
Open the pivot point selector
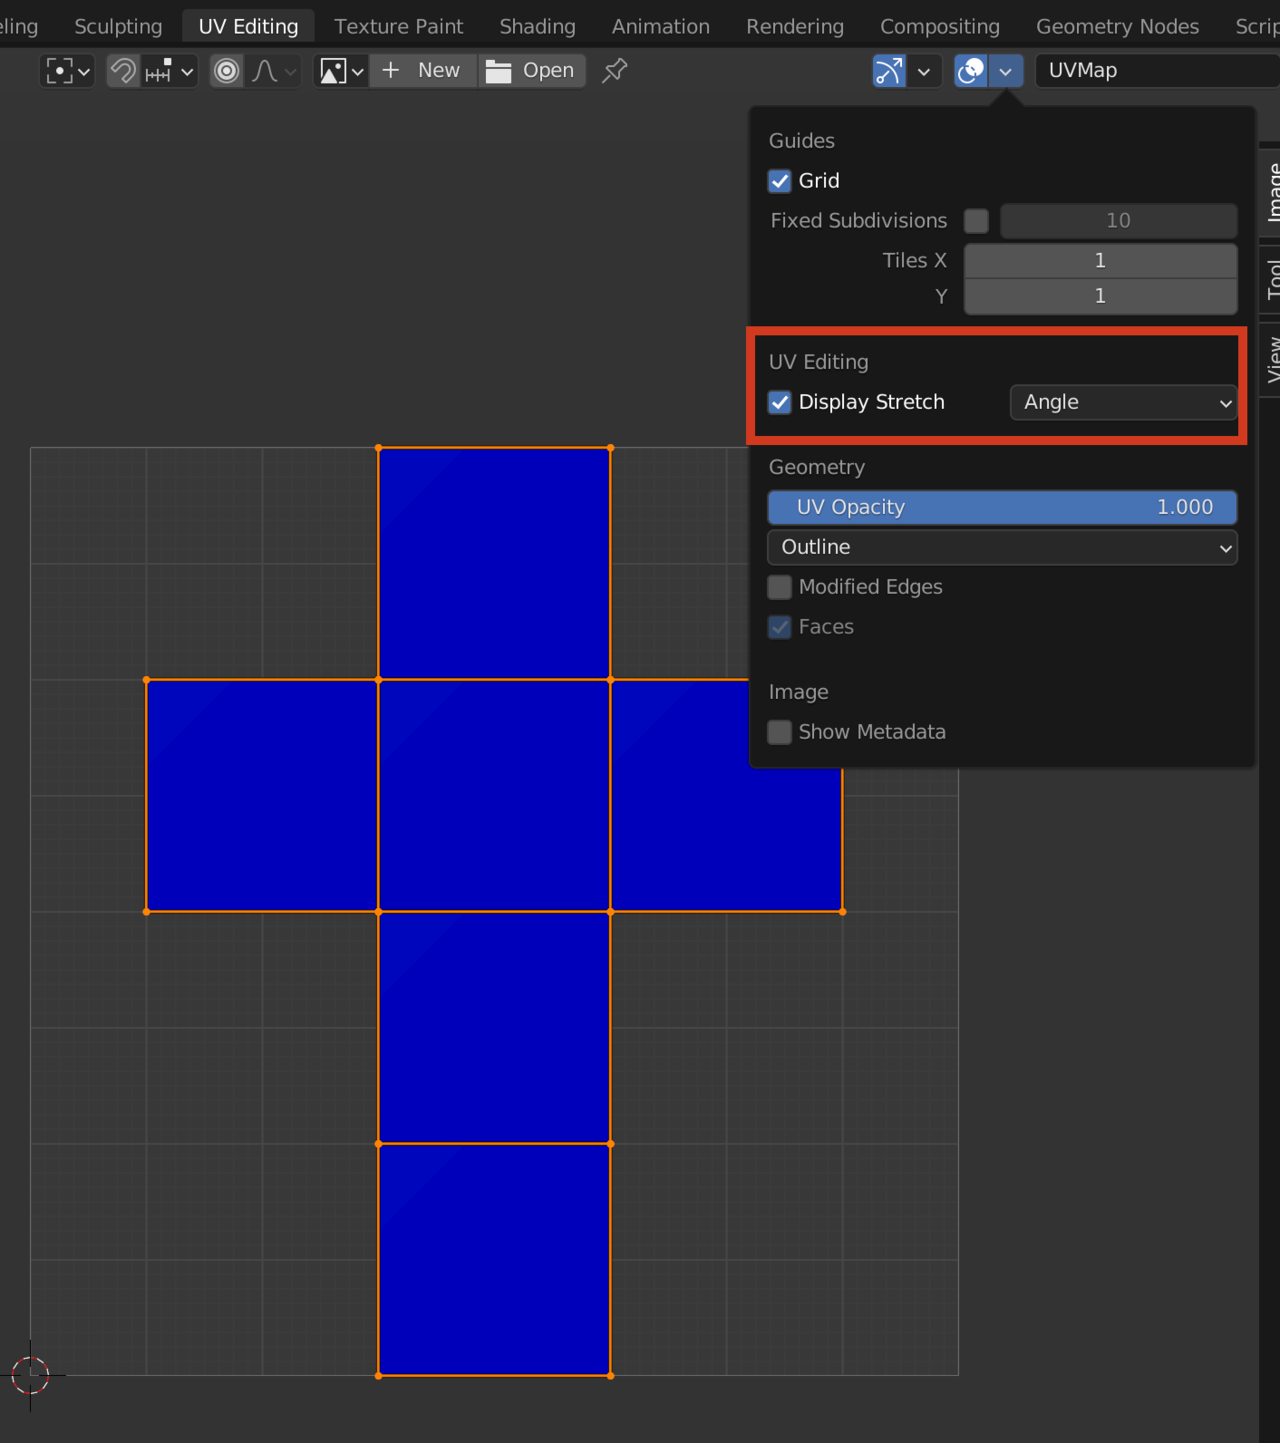(x=68, y=71)
